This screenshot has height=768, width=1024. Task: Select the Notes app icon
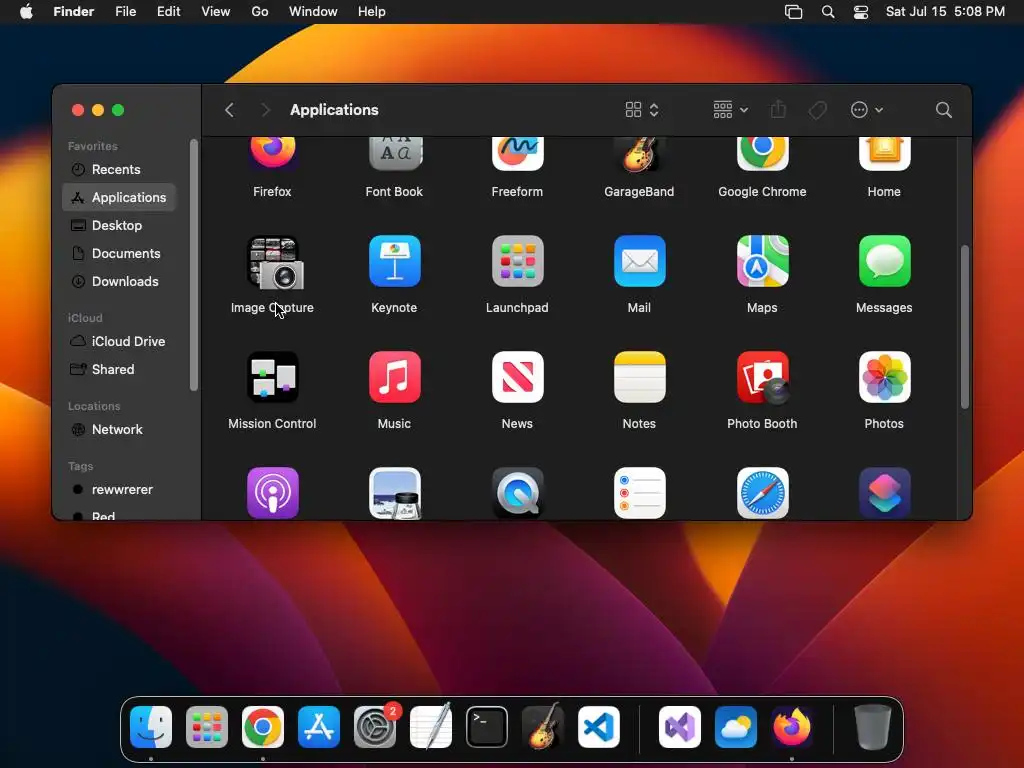click(639, 377)
